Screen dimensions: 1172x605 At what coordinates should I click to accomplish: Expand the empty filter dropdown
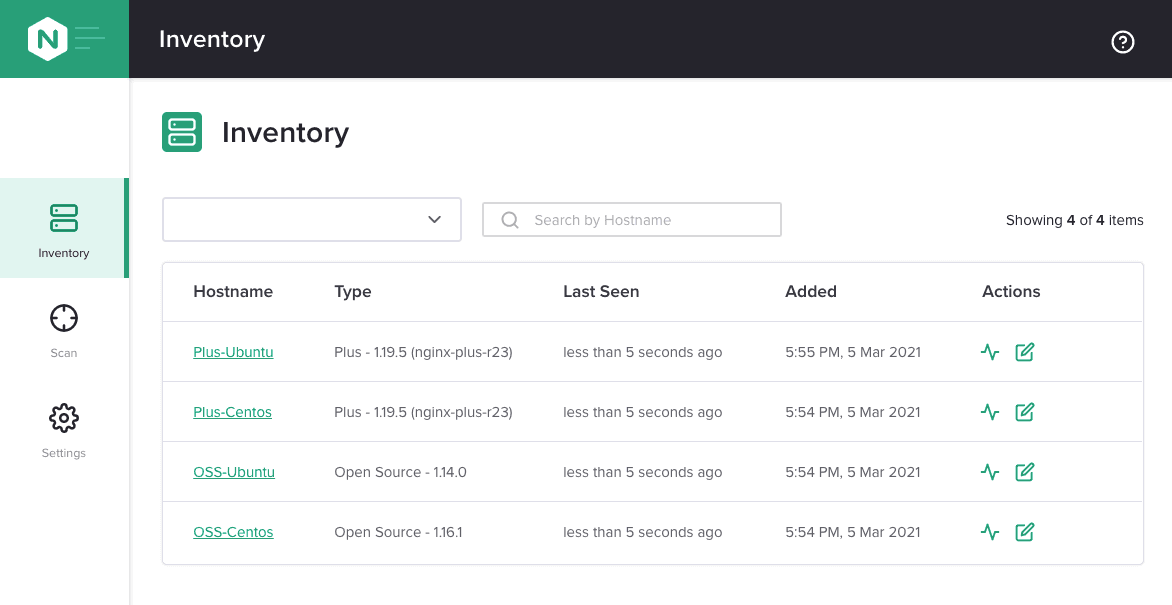click(x=311, y=219)
